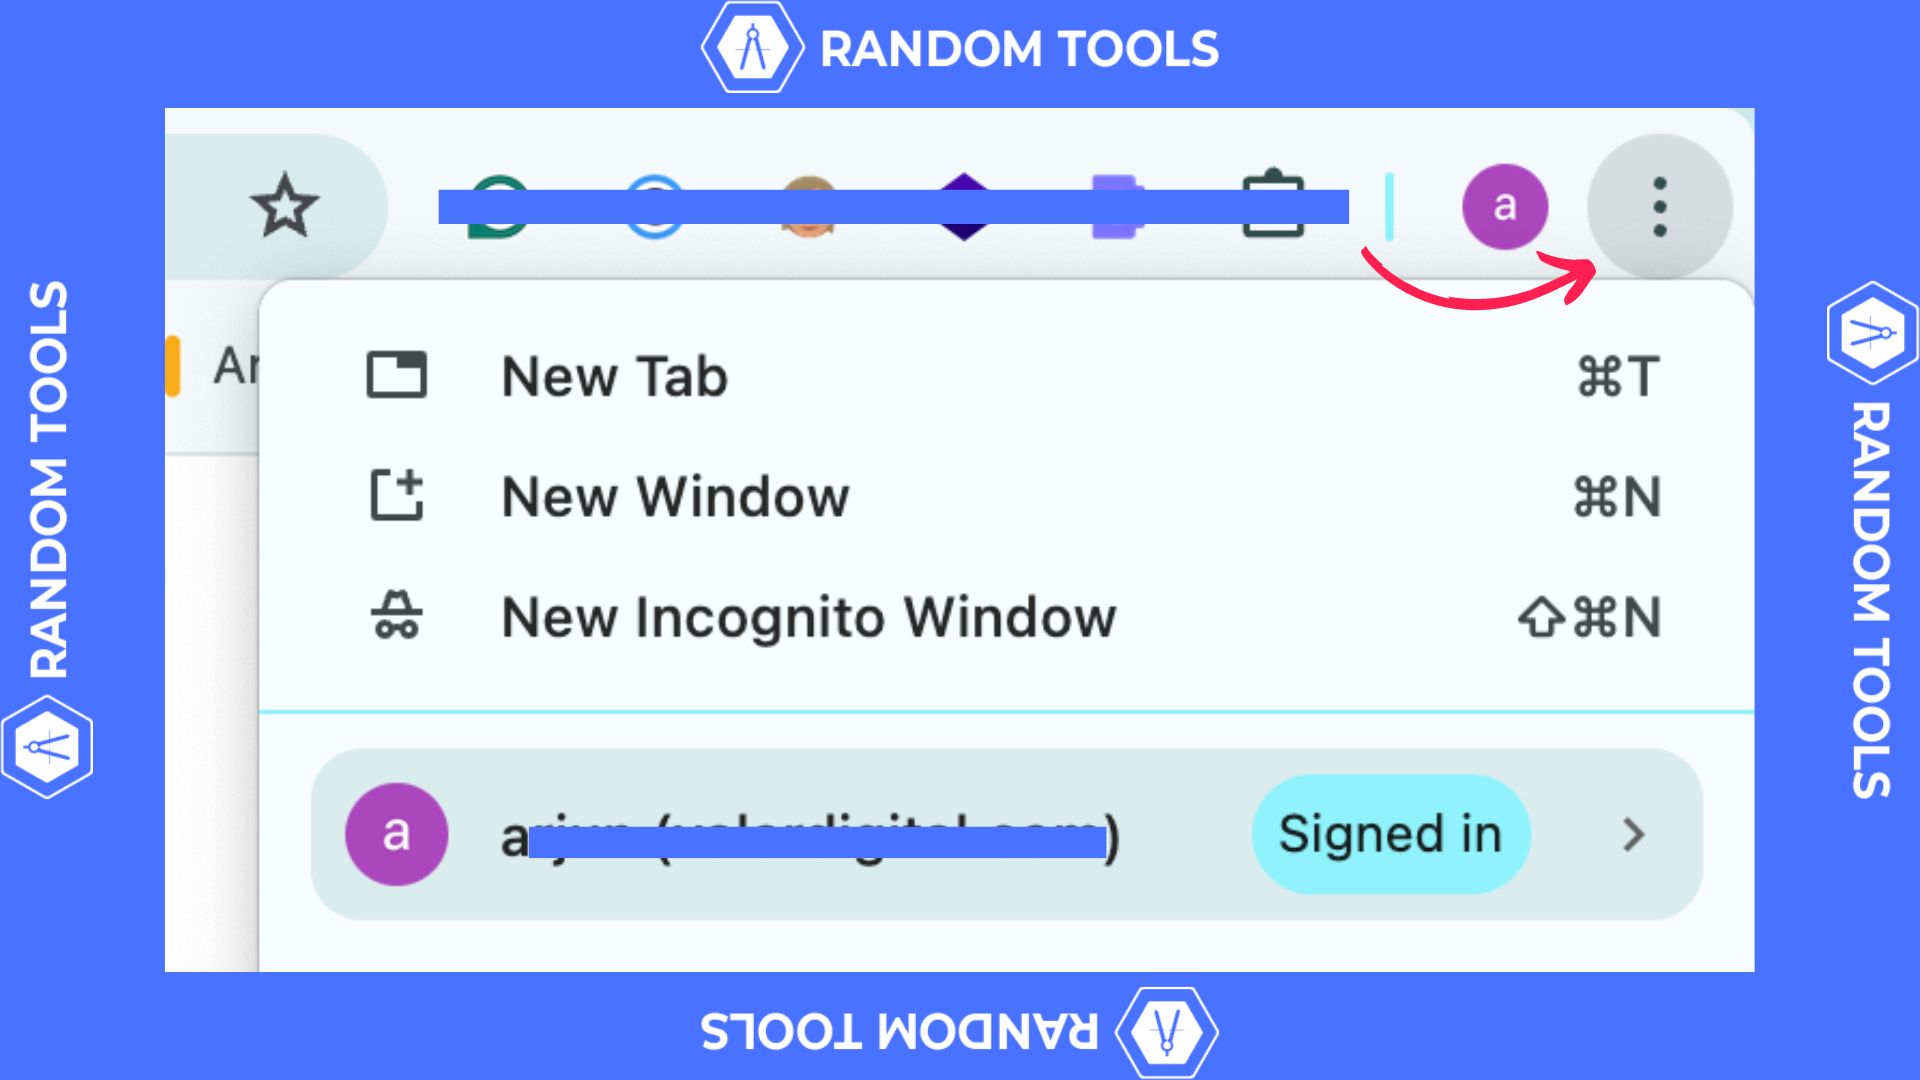Click the New Window icon
1920x1080 pixels.
(397, 495)
